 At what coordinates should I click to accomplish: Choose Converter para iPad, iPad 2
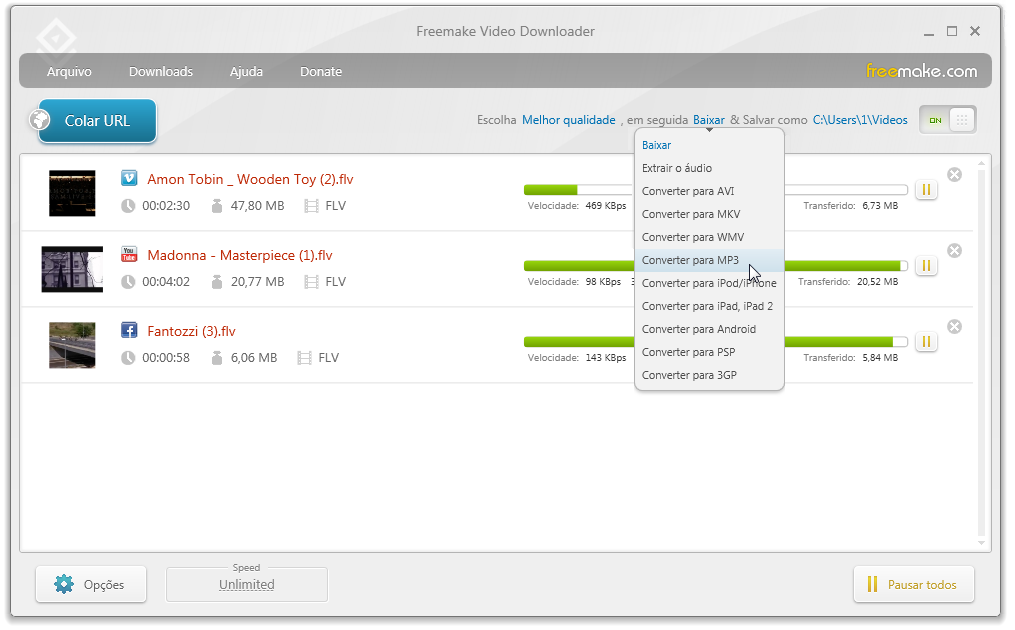pyautogui.click(x=709, y=306)
